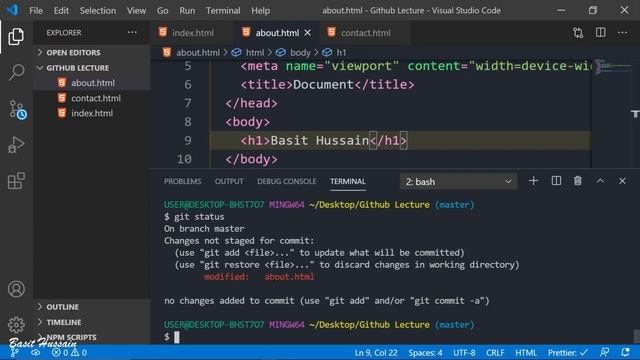
Task: Click the Prettier status bar item
Action: point(568,353)
